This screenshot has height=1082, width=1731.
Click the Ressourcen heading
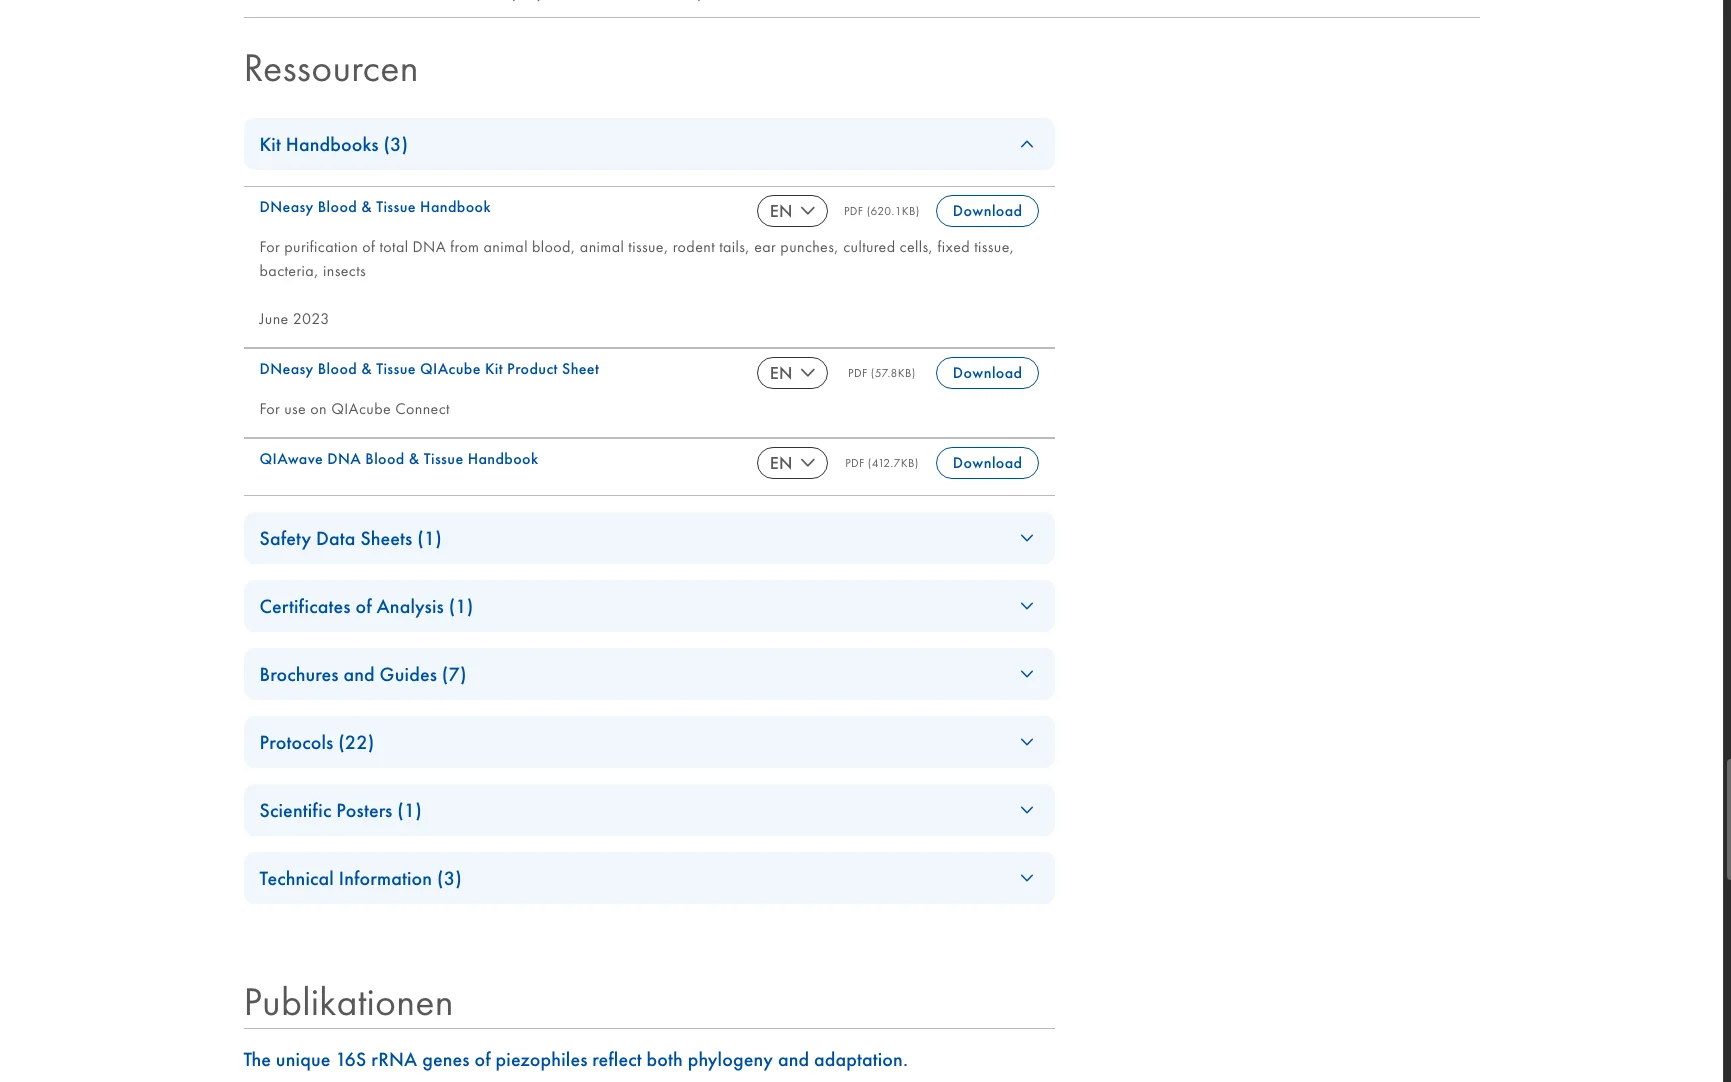331,69
